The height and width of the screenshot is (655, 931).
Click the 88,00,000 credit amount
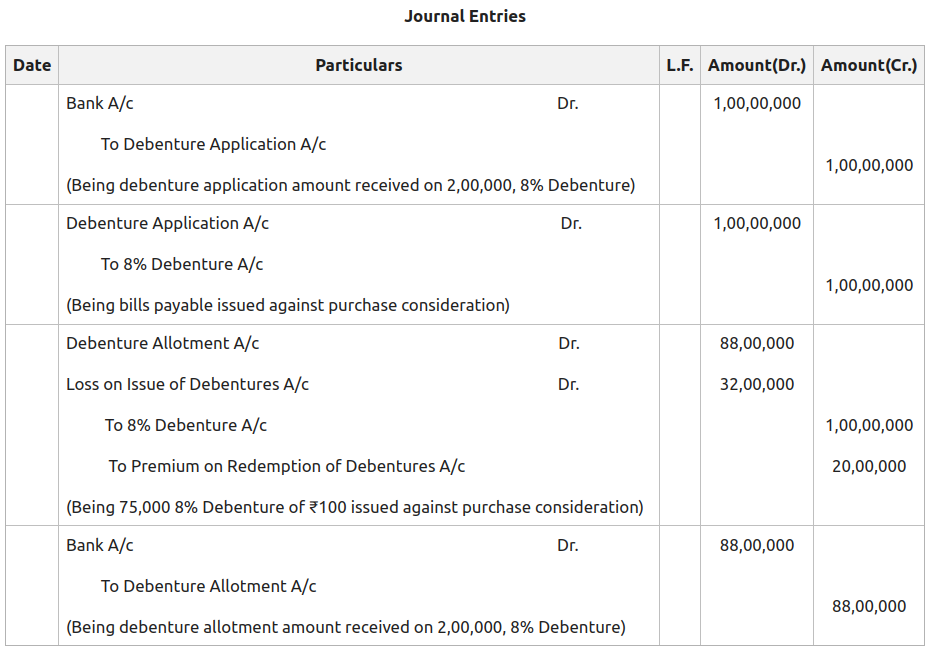869,606
